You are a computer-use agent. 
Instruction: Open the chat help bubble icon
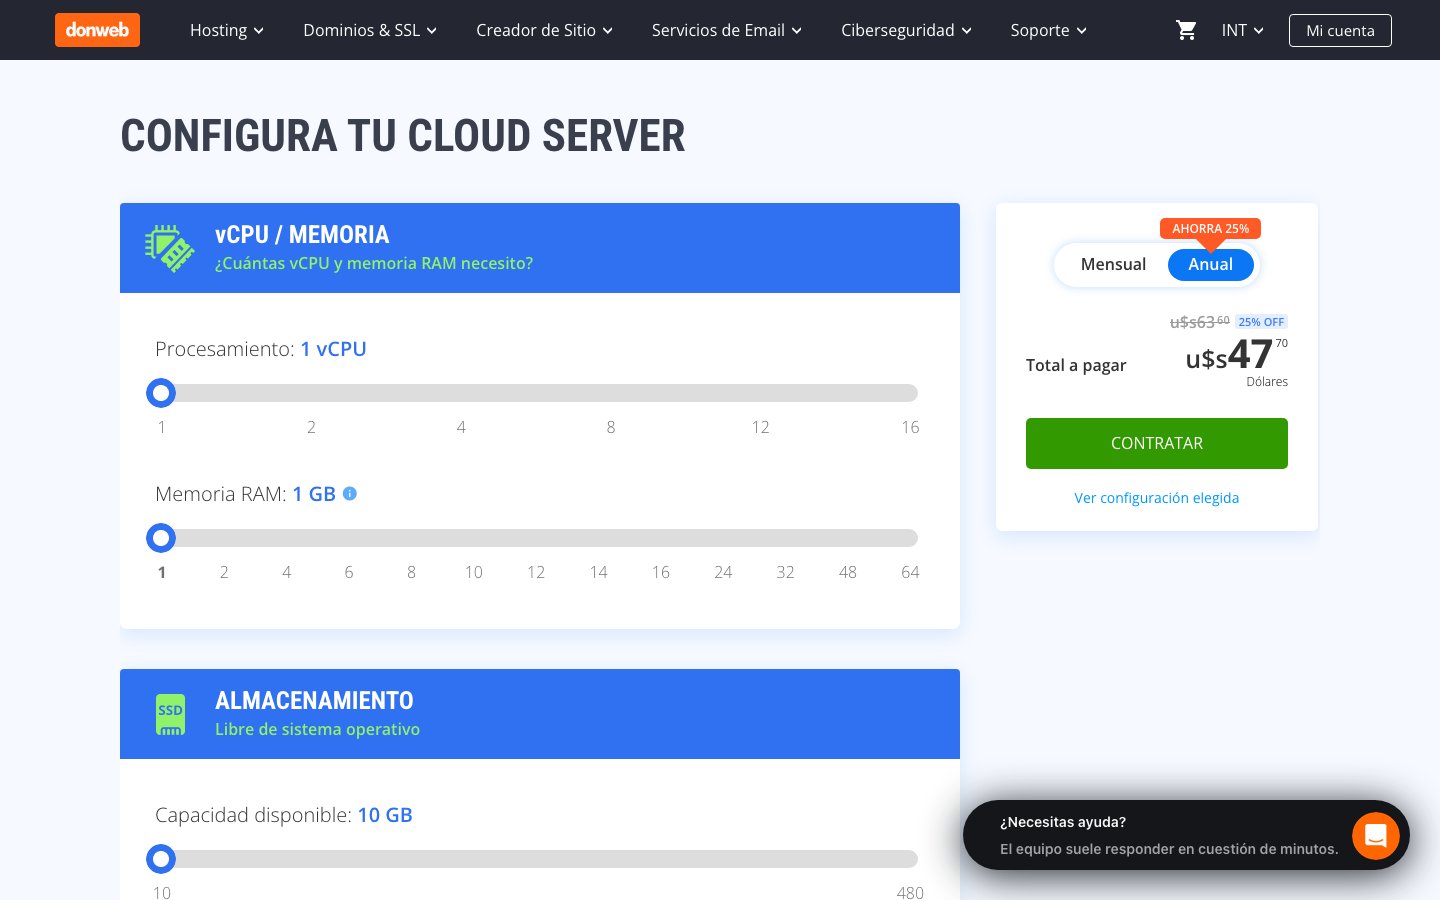tap(1375, 835)
